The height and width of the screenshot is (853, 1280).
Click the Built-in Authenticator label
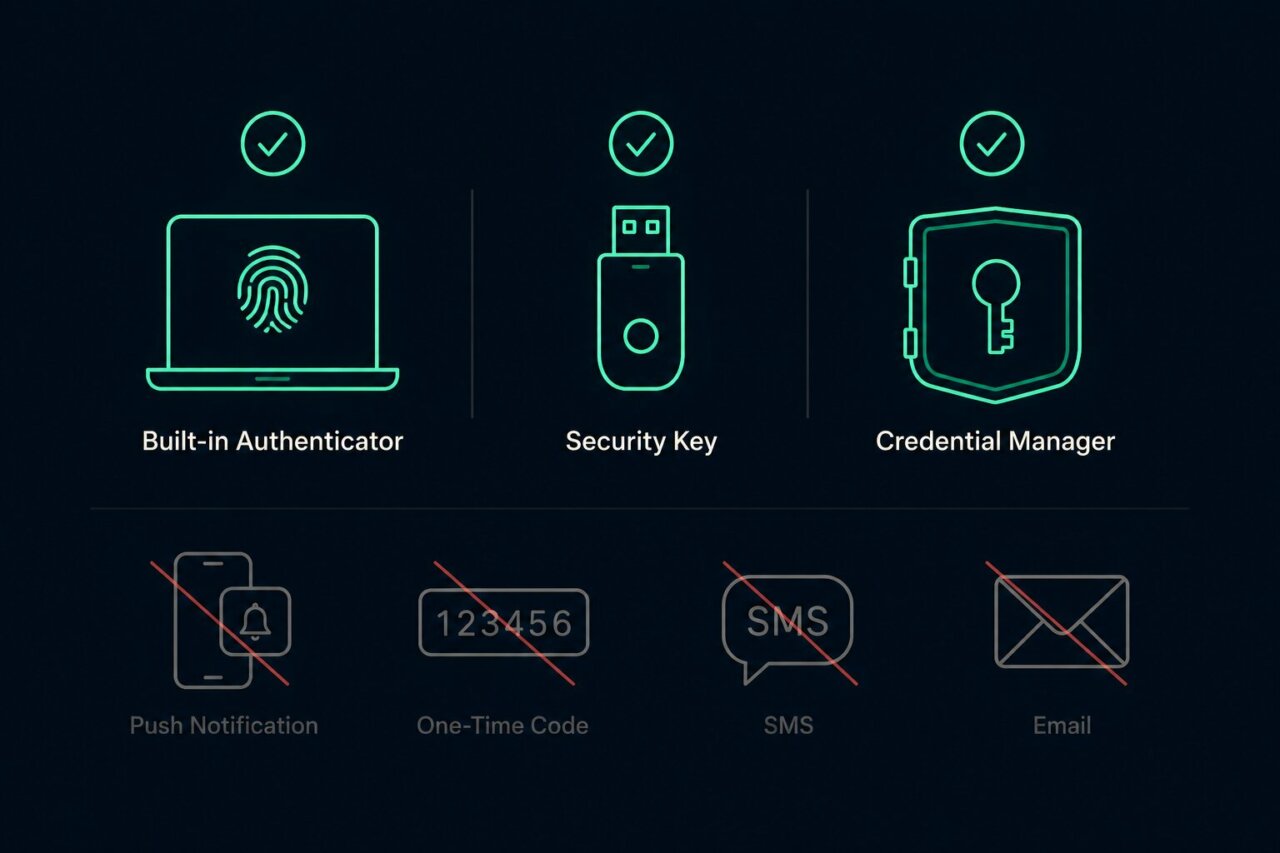(x=273, y=441)
